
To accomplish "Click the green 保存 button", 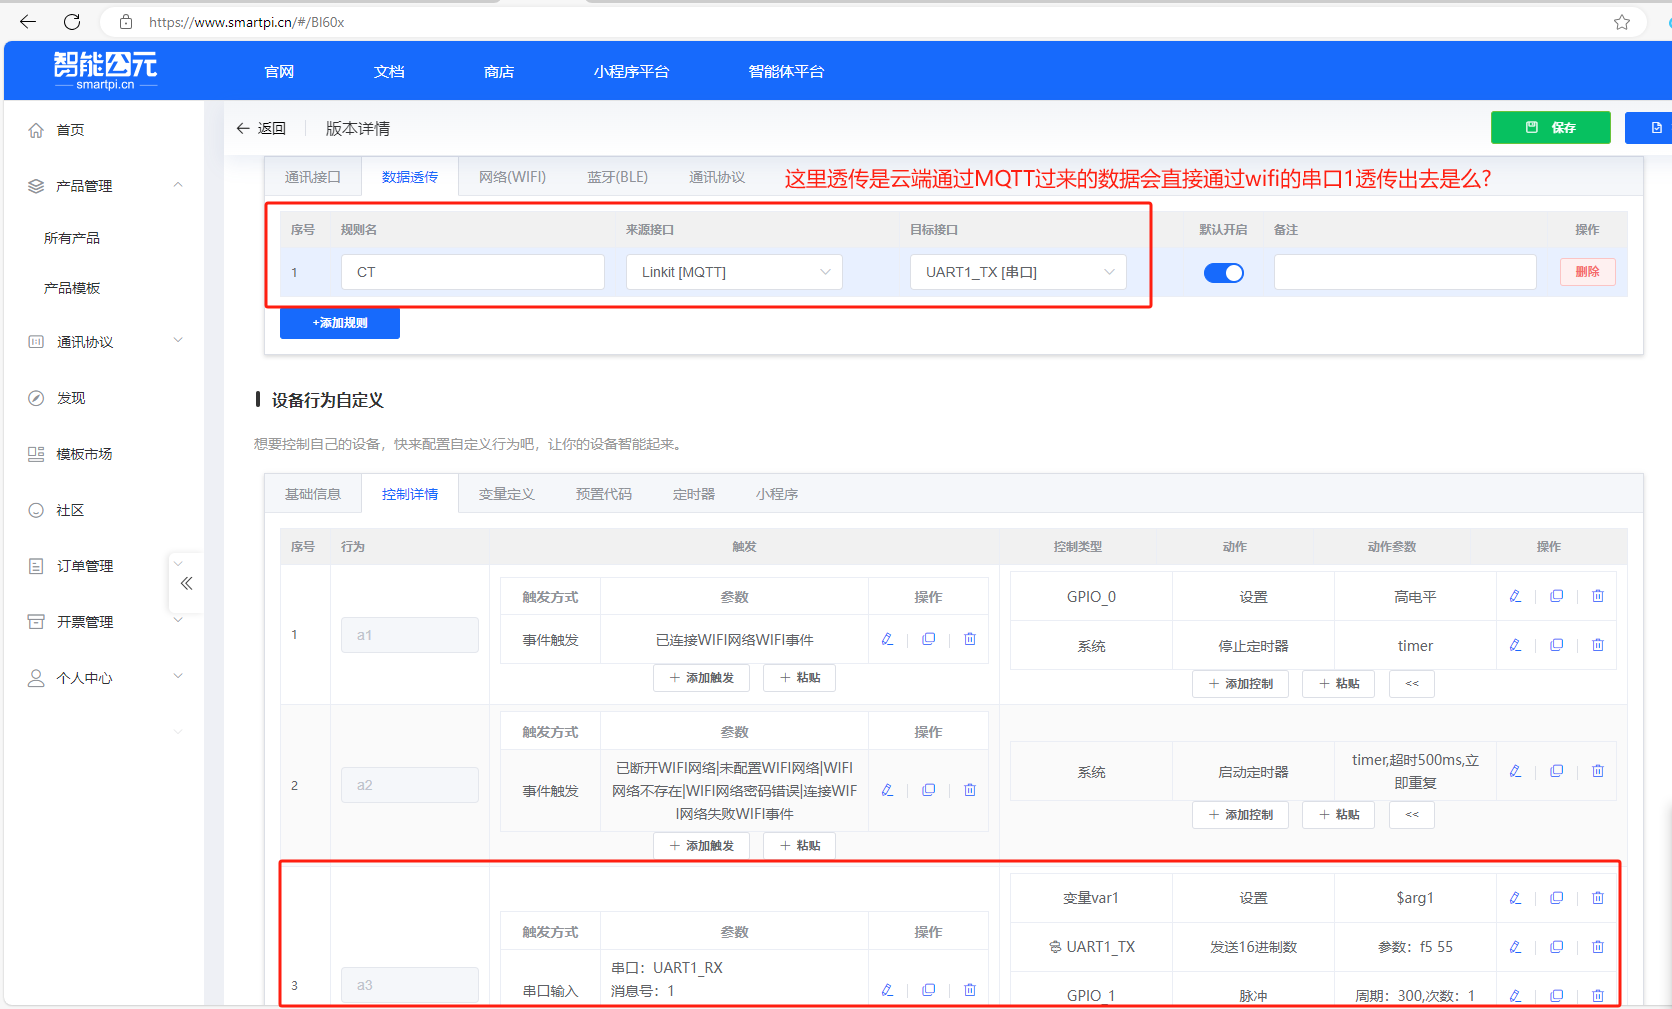I will click(x=1550, y=128).
